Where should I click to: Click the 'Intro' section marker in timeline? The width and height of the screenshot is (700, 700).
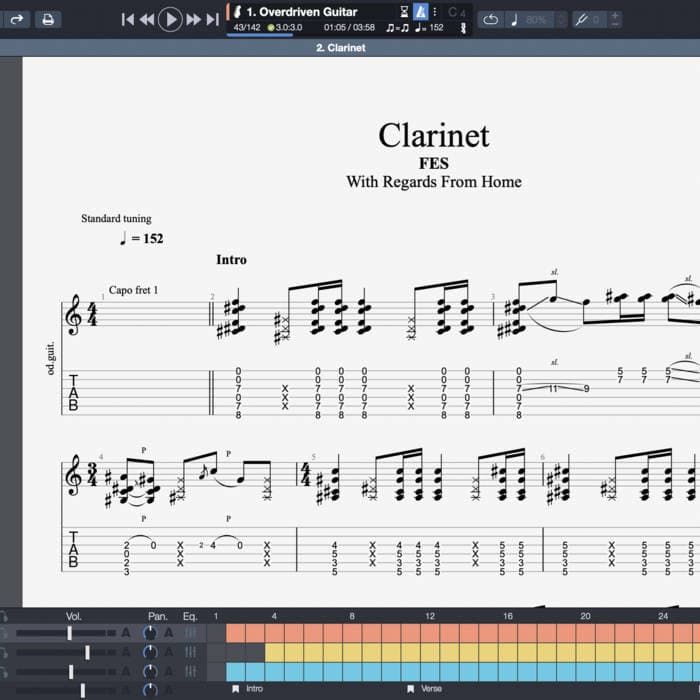click(x=247, y=689)
